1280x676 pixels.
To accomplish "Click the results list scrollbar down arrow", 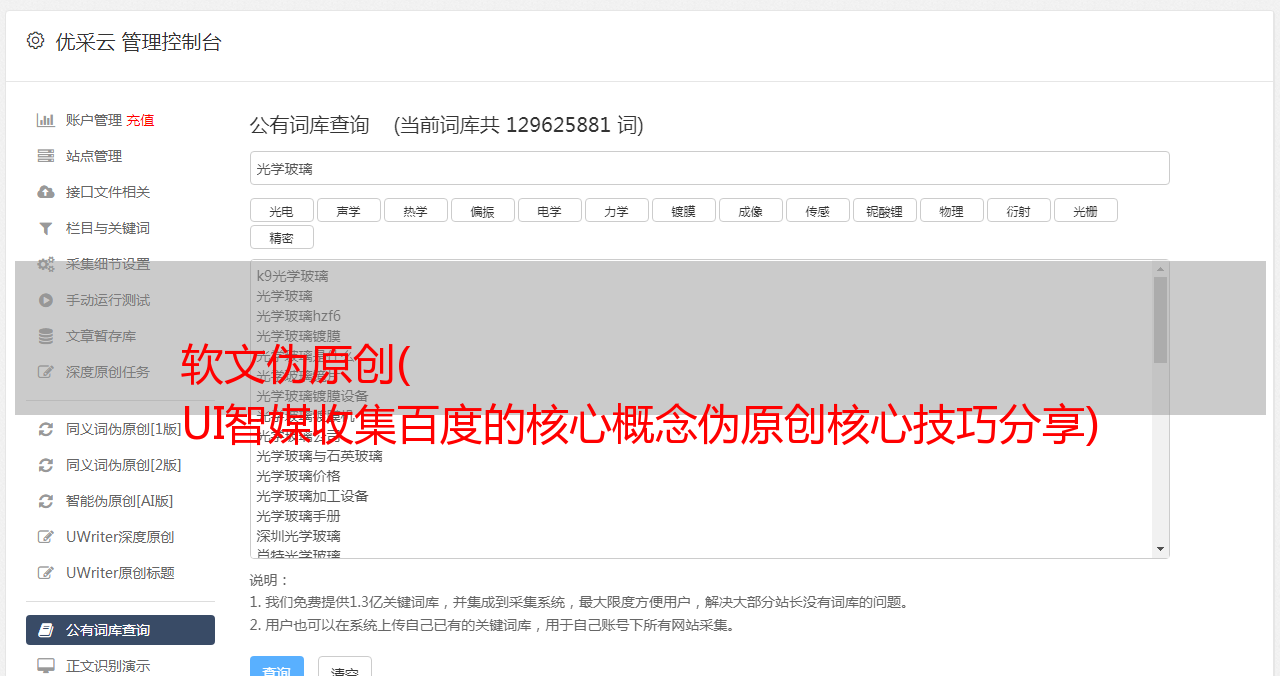I will pos(1160,549).
